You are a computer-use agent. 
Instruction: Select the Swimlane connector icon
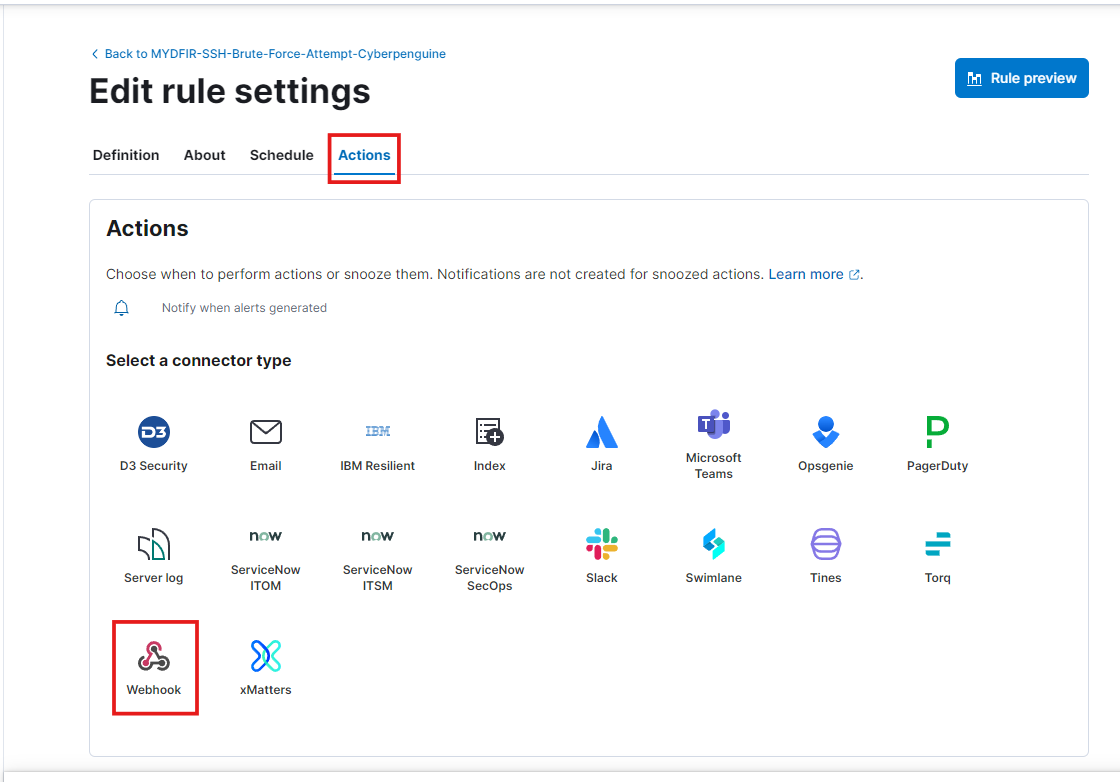point(714,544)
